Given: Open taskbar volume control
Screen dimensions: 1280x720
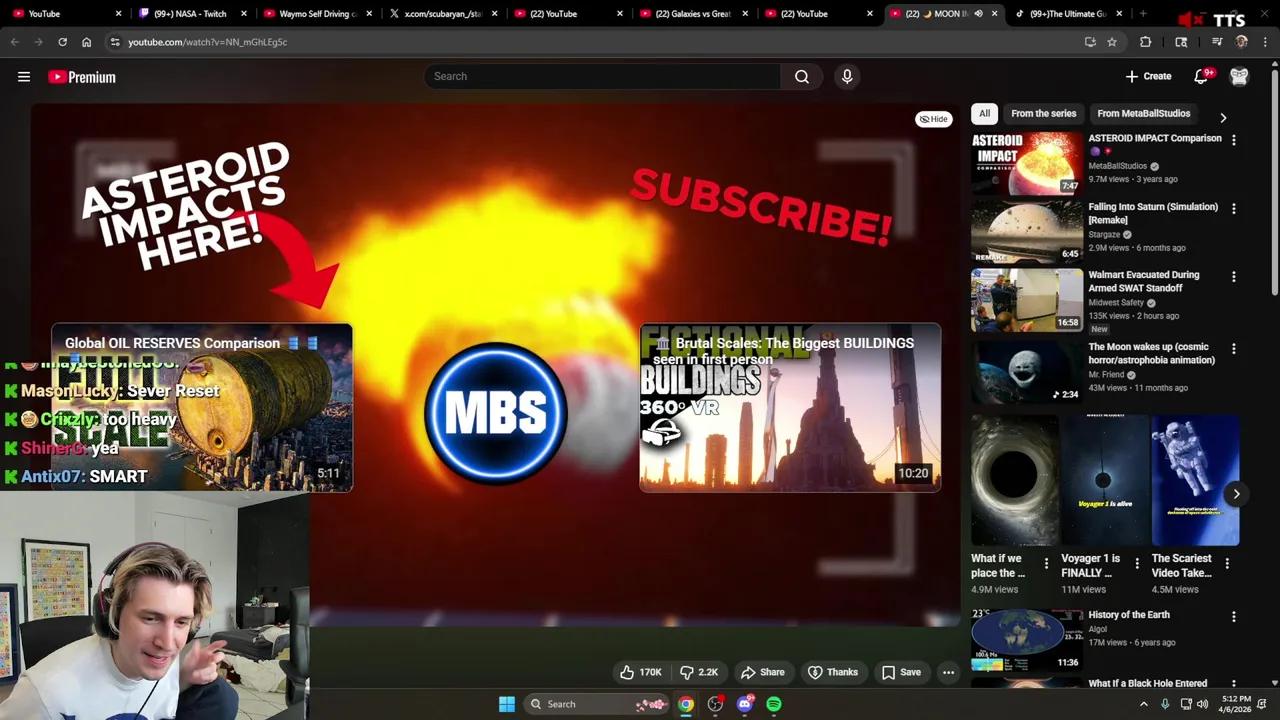Looking at the screenshot, I should [x=1202, y=704].
